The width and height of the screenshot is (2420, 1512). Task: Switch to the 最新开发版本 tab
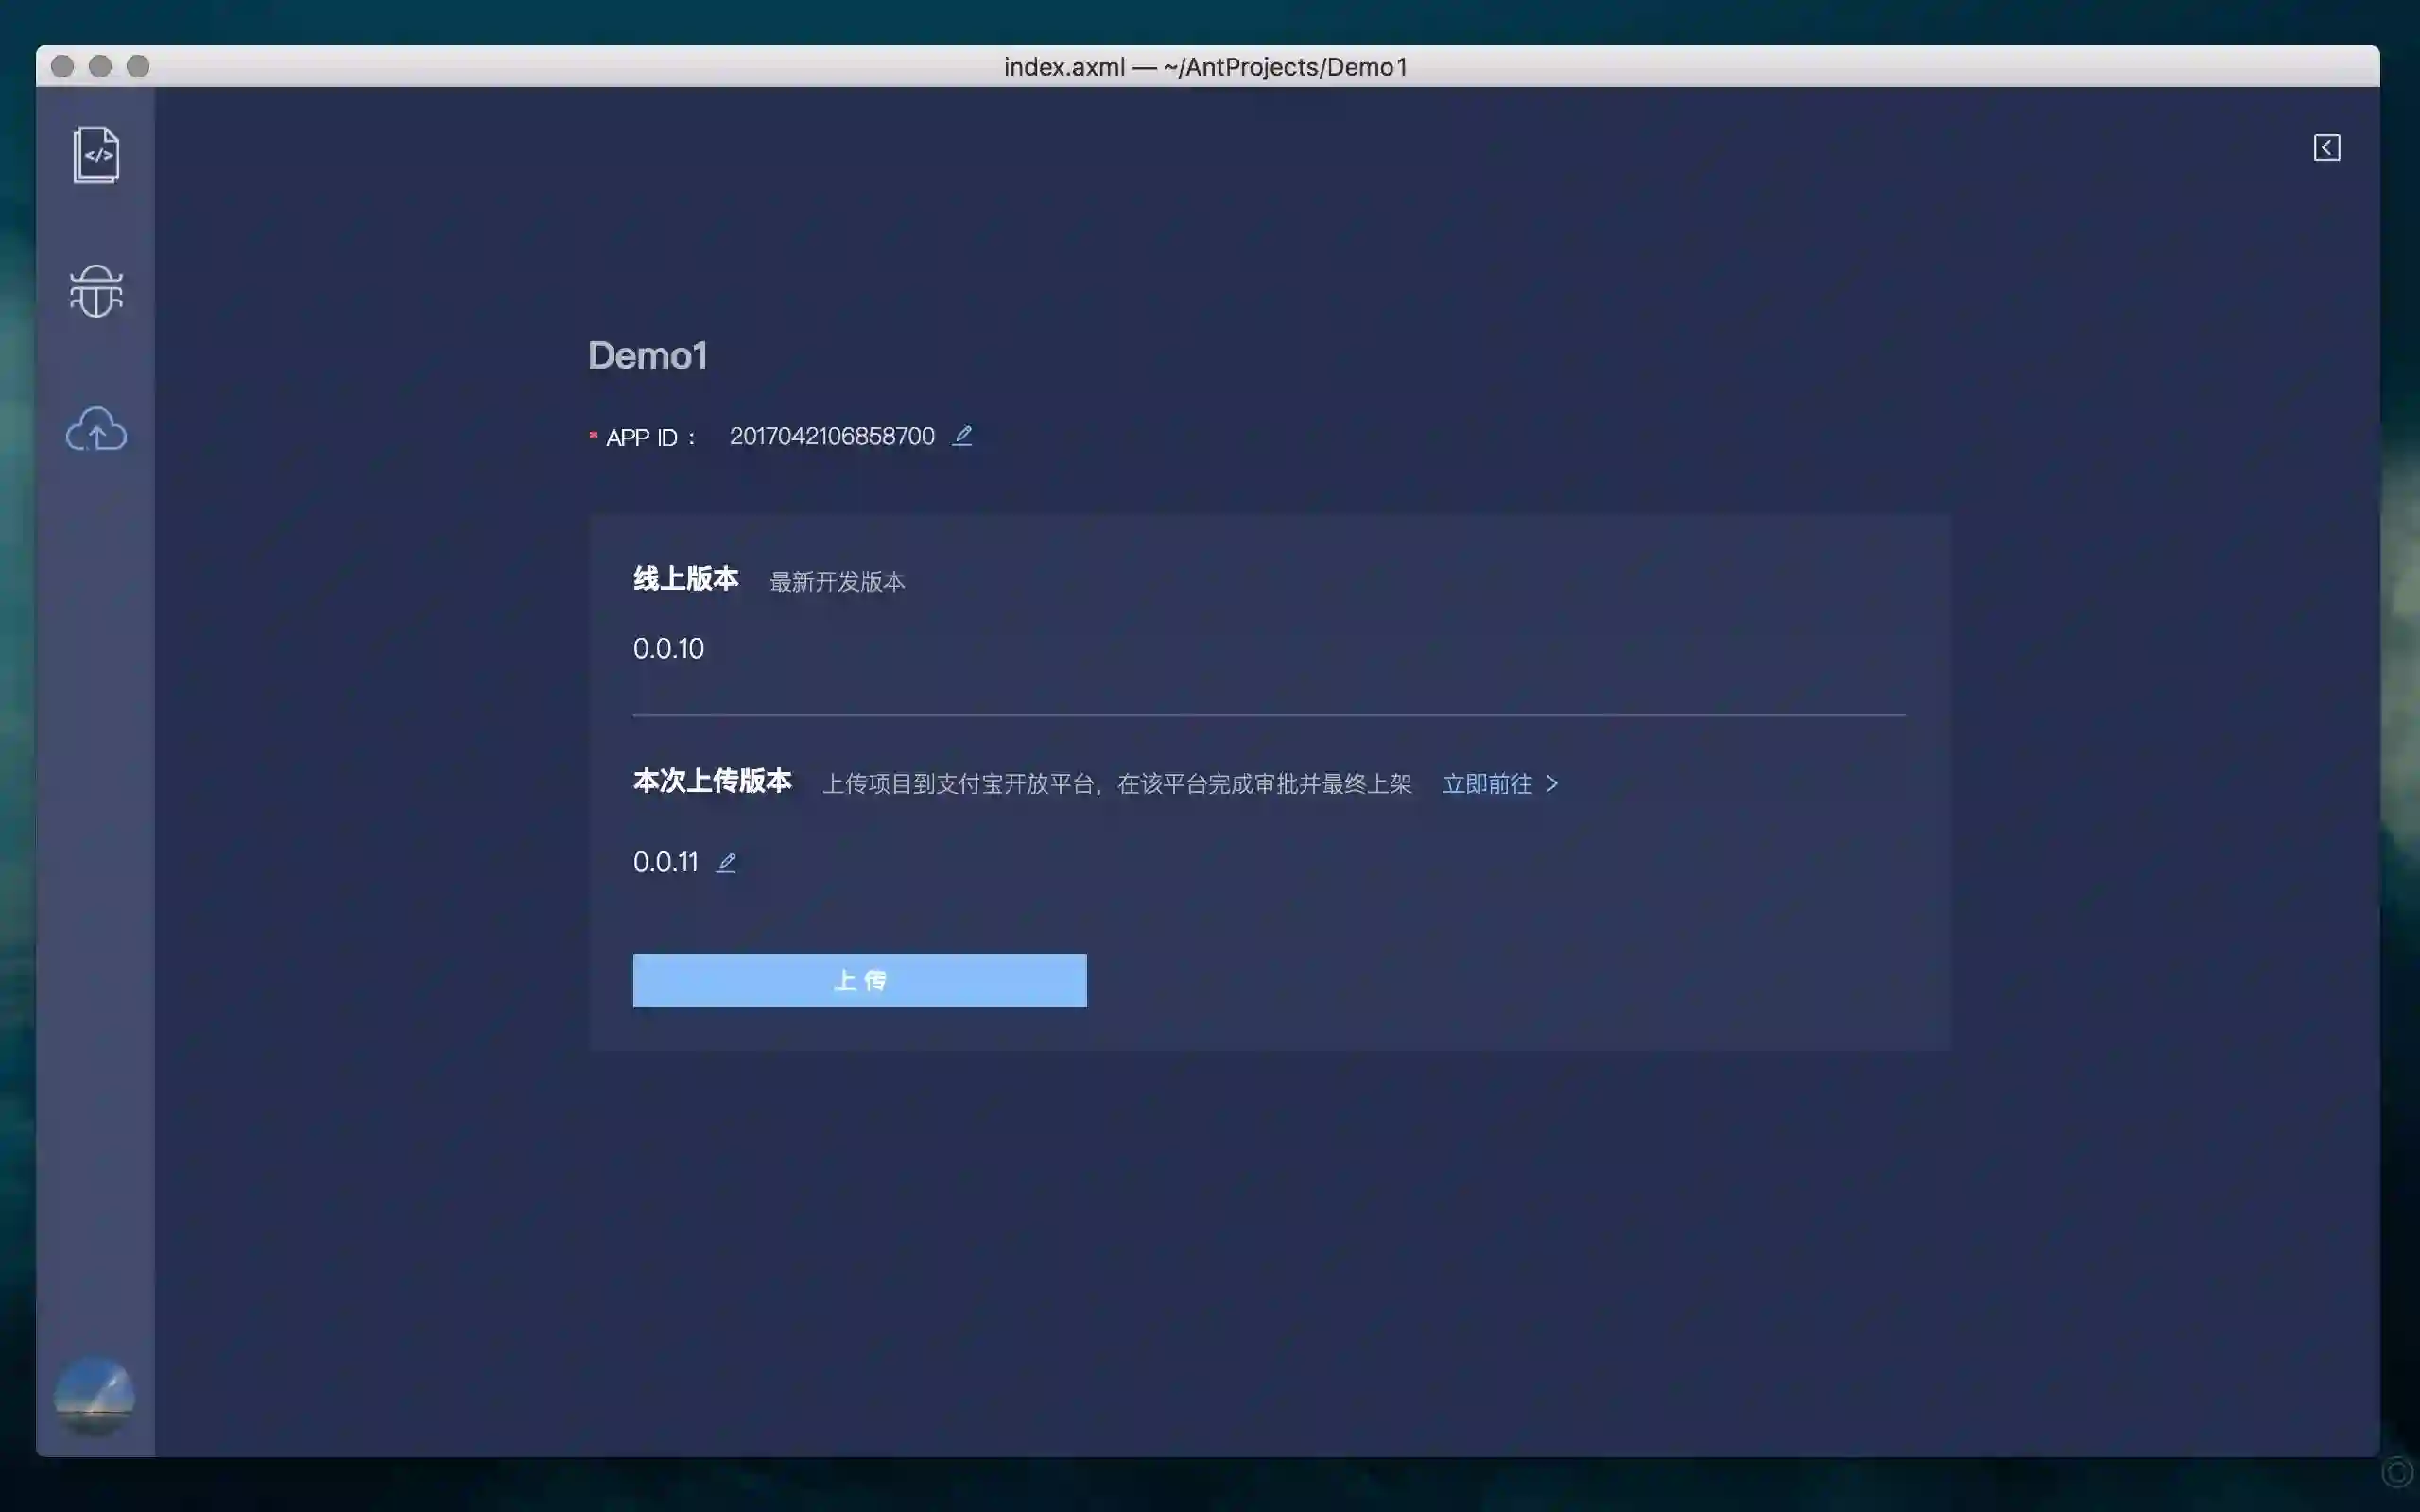point(837,582)
